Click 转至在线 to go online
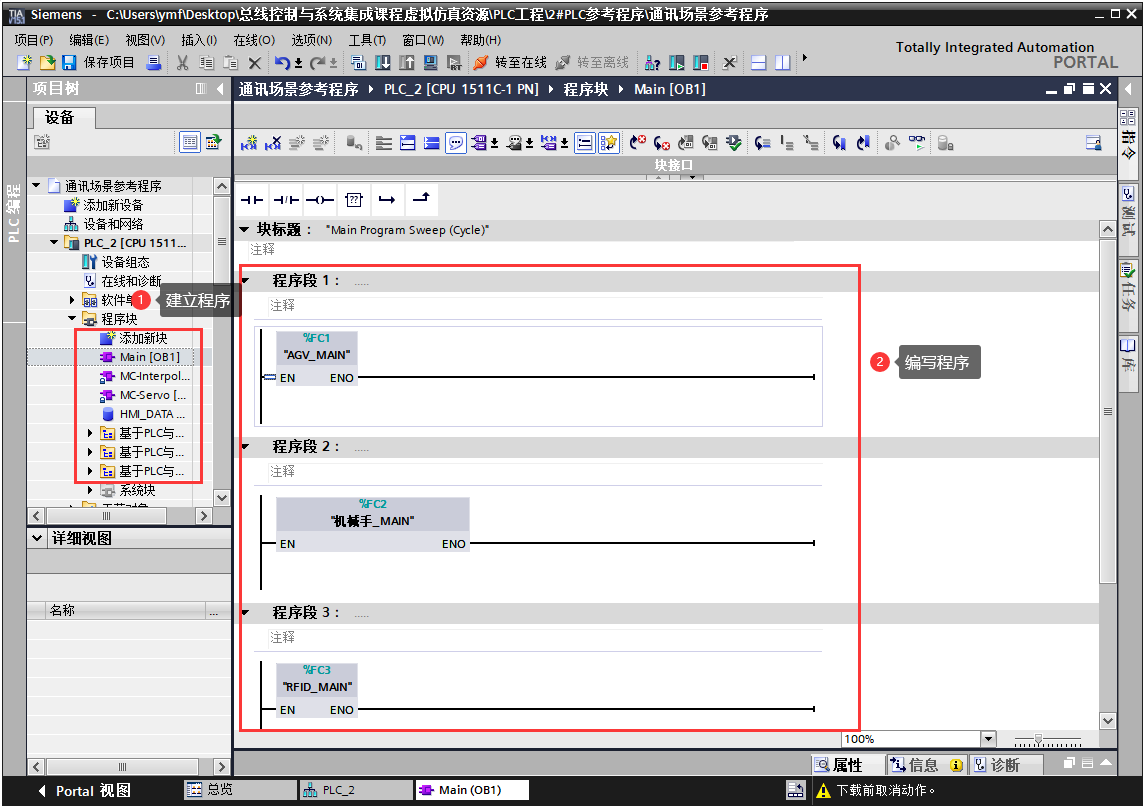 click(x=510, y=63)
